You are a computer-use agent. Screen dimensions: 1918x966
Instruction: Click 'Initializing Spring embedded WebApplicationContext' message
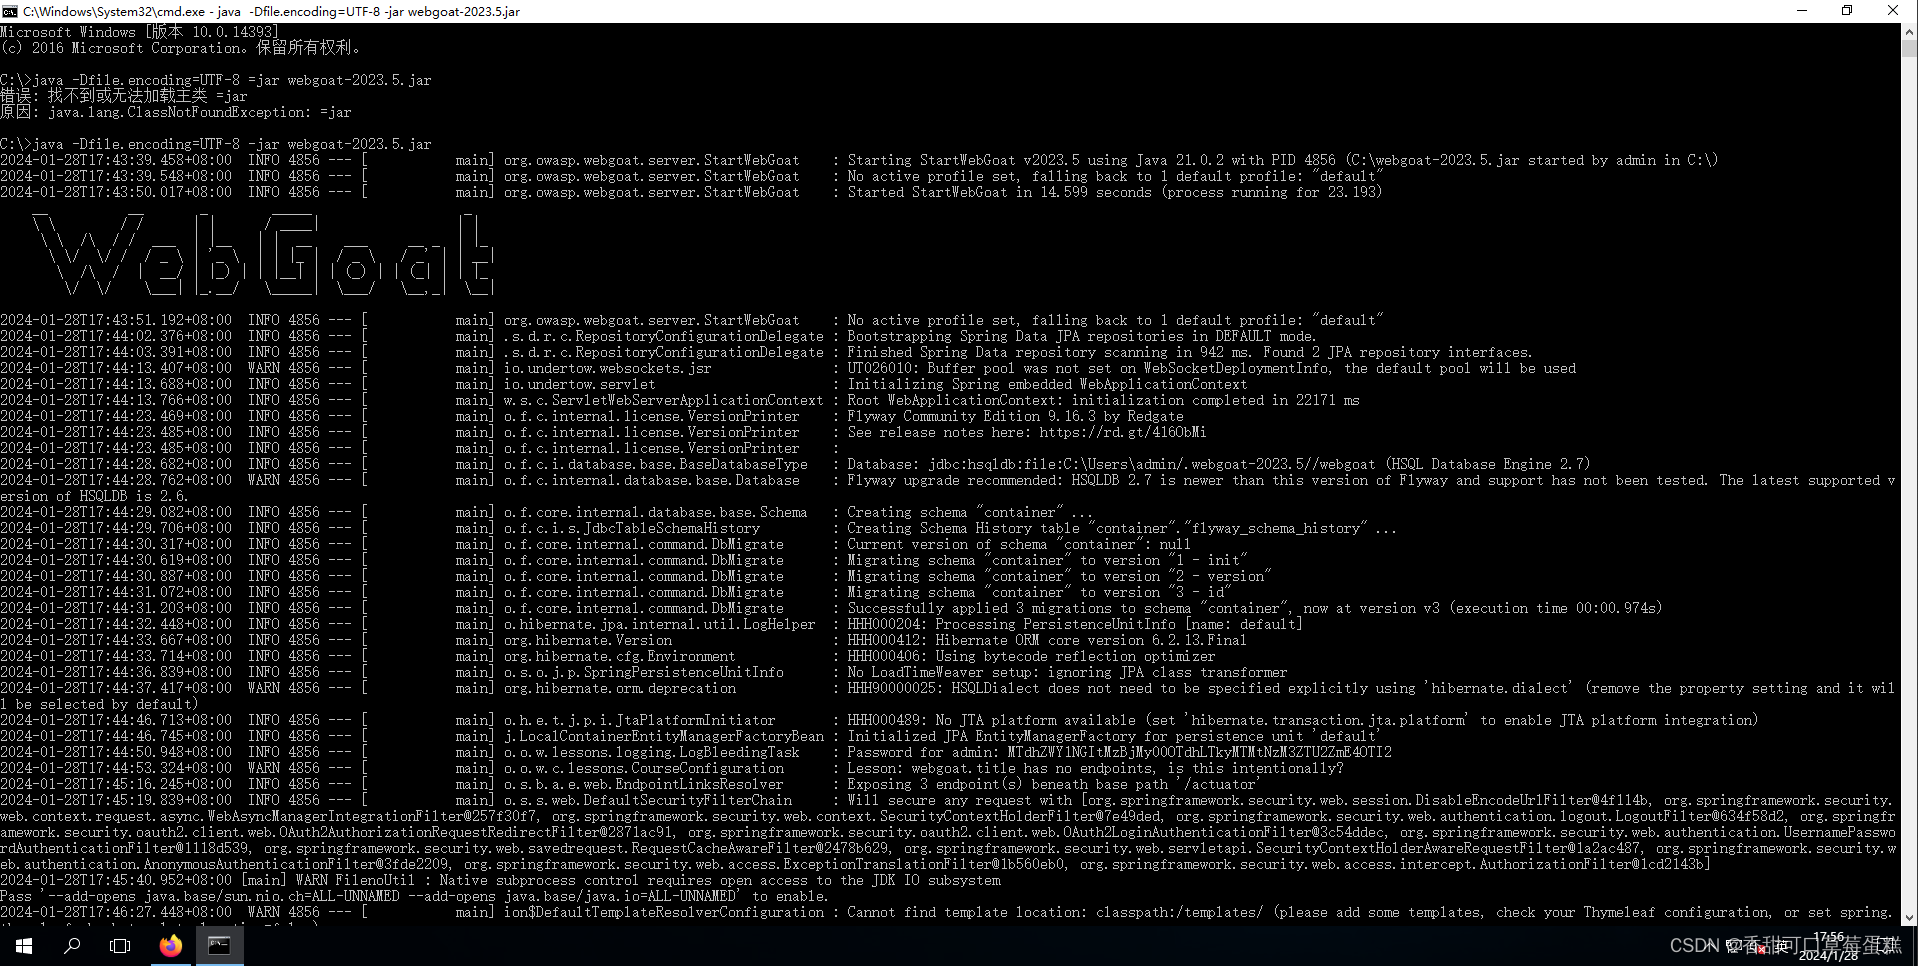1047,384
